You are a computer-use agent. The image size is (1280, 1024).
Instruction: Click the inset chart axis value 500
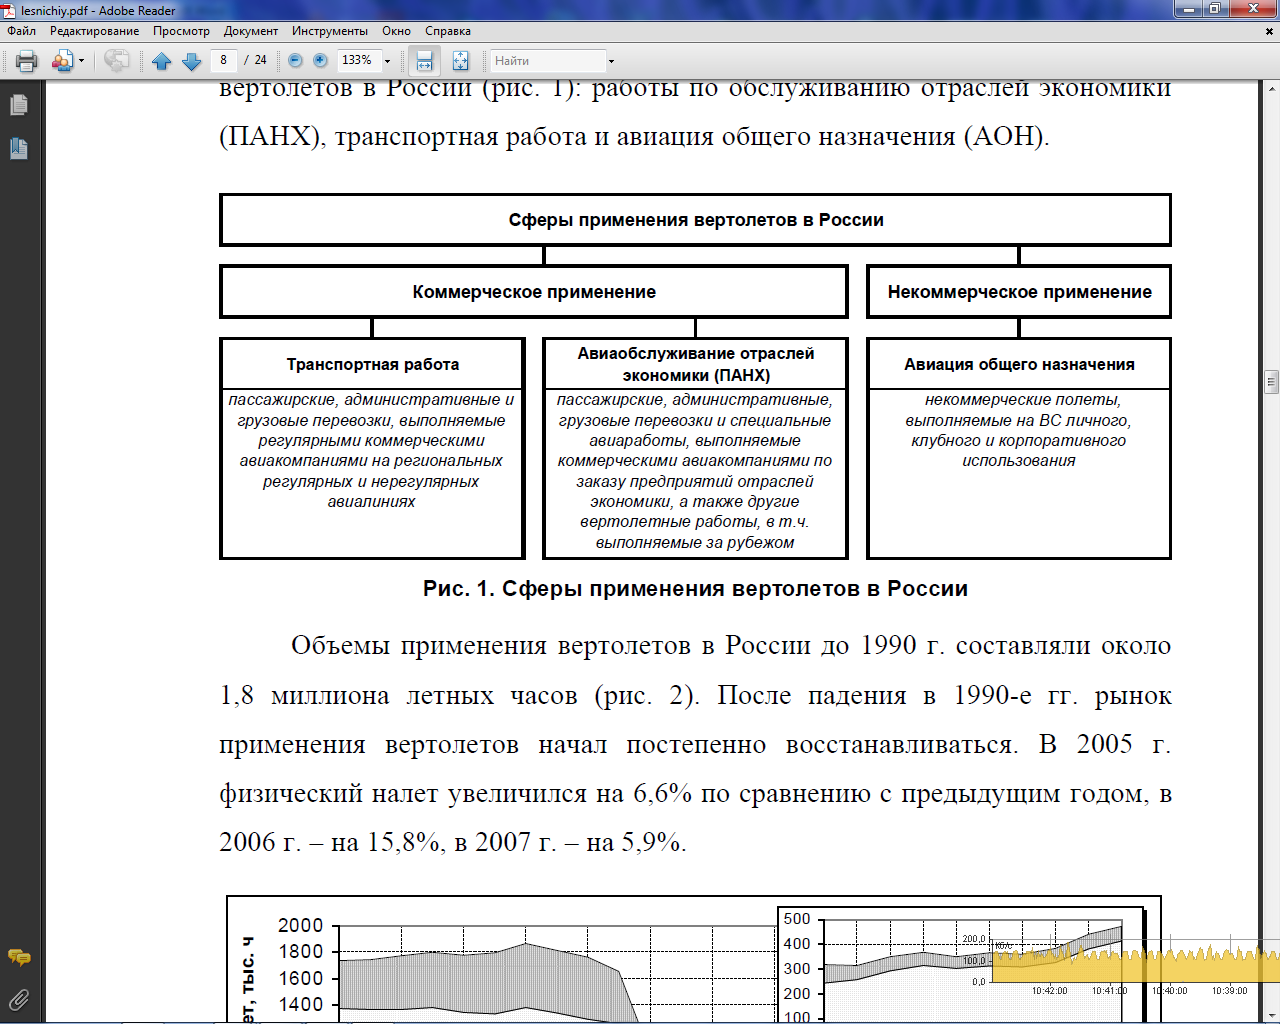[x=797, y=919]
